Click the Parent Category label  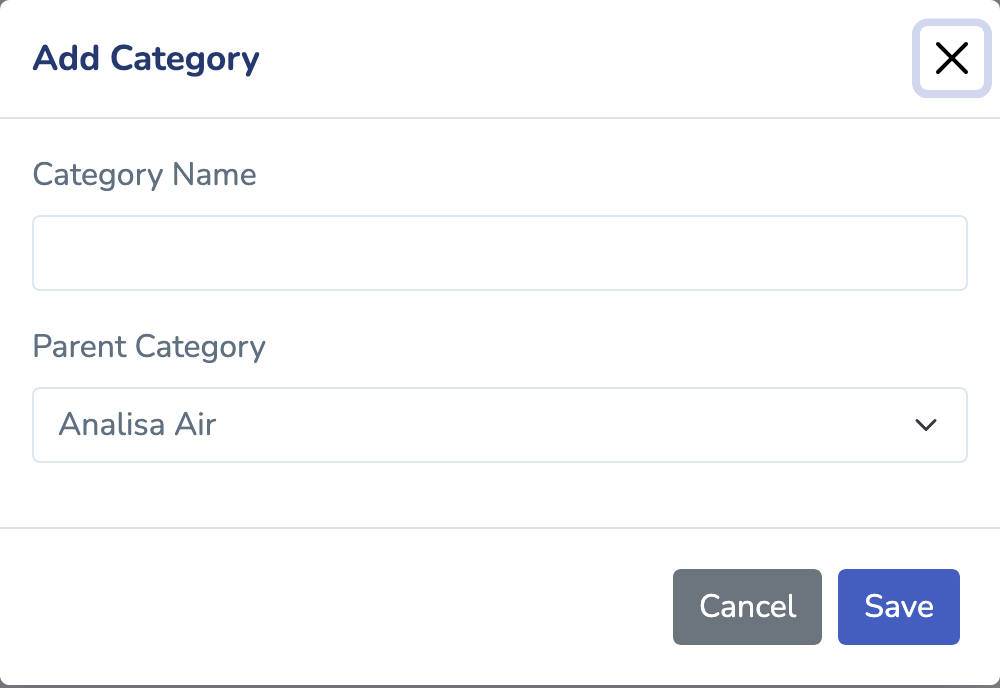coord(149,347)
